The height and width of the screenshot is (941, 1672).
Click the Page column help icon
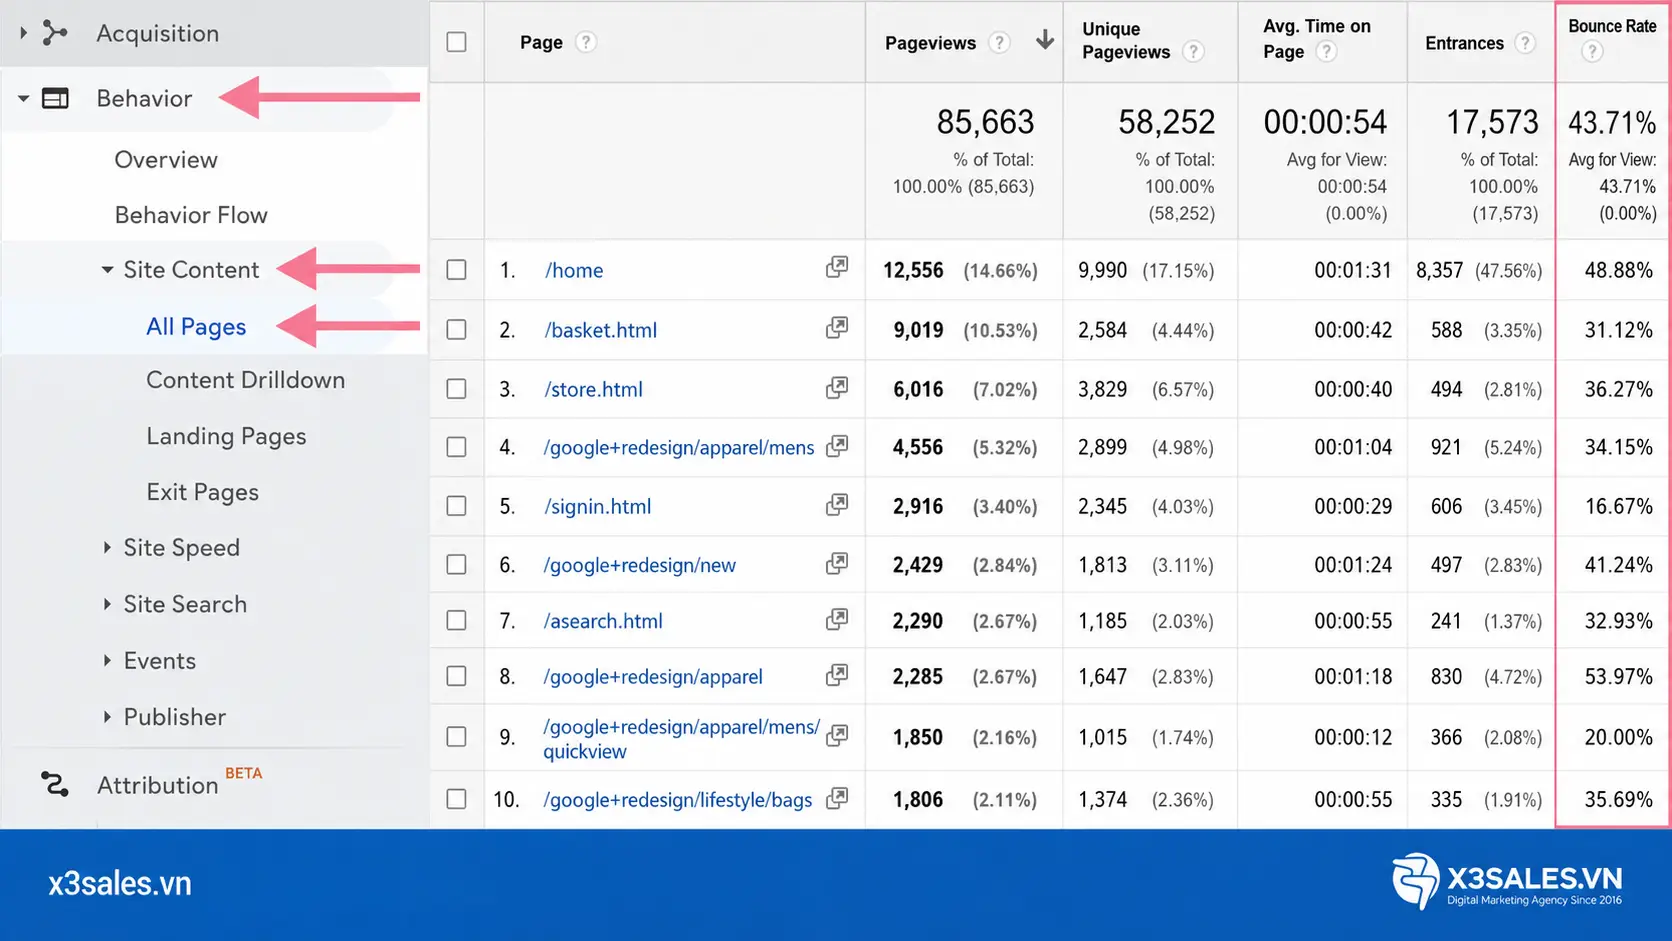pos(586,42)
